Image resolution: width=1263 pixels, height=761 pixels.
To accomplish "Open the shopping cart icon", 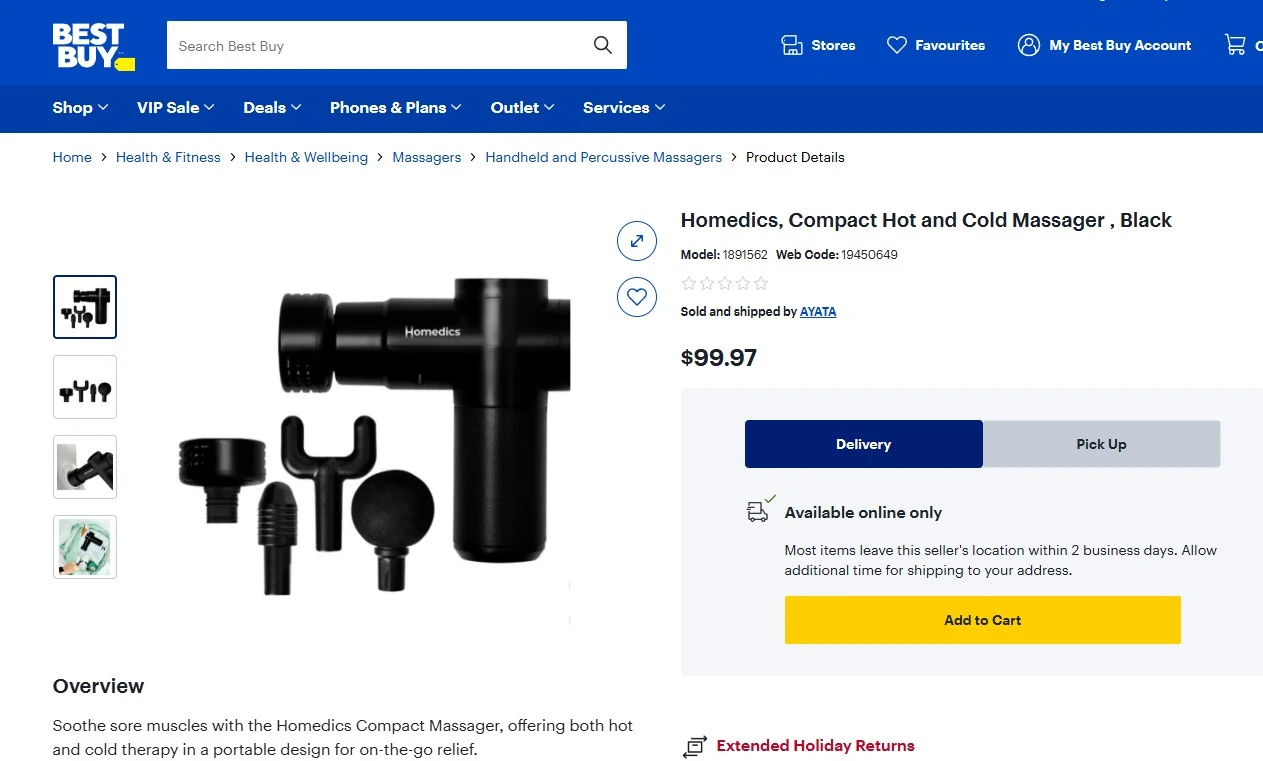I will pyautogui.click(x=1235, y=45).
